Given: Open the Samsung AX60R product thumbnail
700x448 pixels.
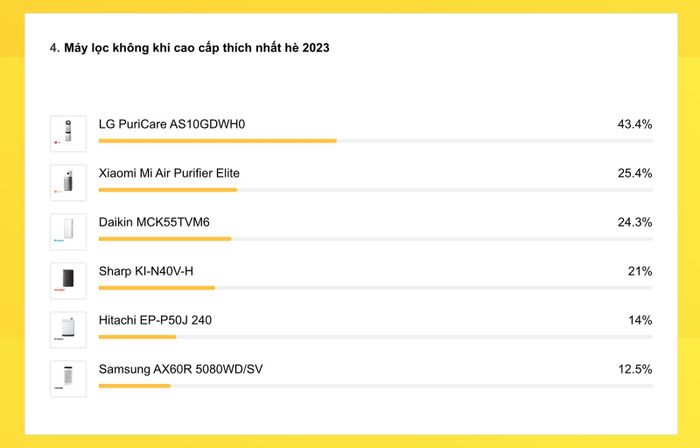Looking at the screenshot, I should pos(68,379).
